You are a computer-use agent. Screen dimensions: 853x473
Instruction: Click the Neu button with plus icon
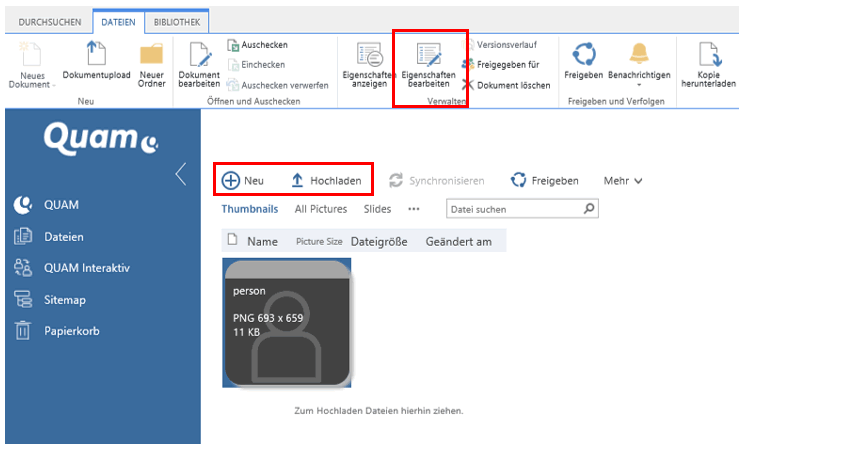(x=243, y=180)
